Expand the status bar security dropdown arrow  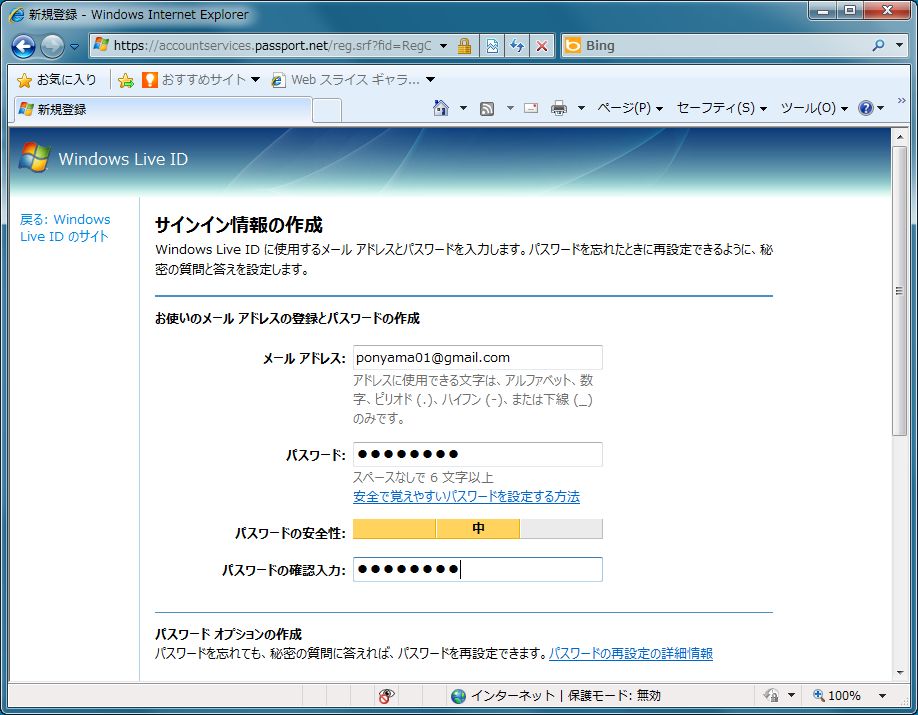[x=792, y=696]
